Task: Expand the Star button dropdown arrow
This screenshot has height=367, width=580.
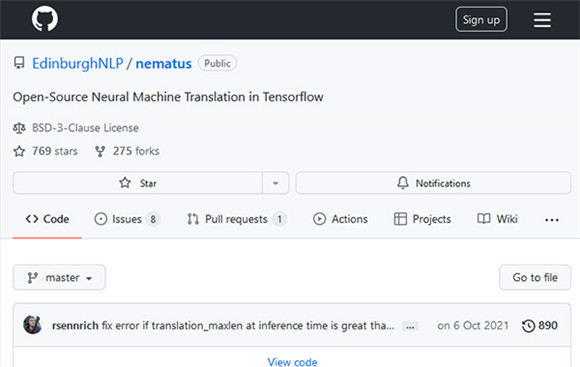Action: coord(276,183)
